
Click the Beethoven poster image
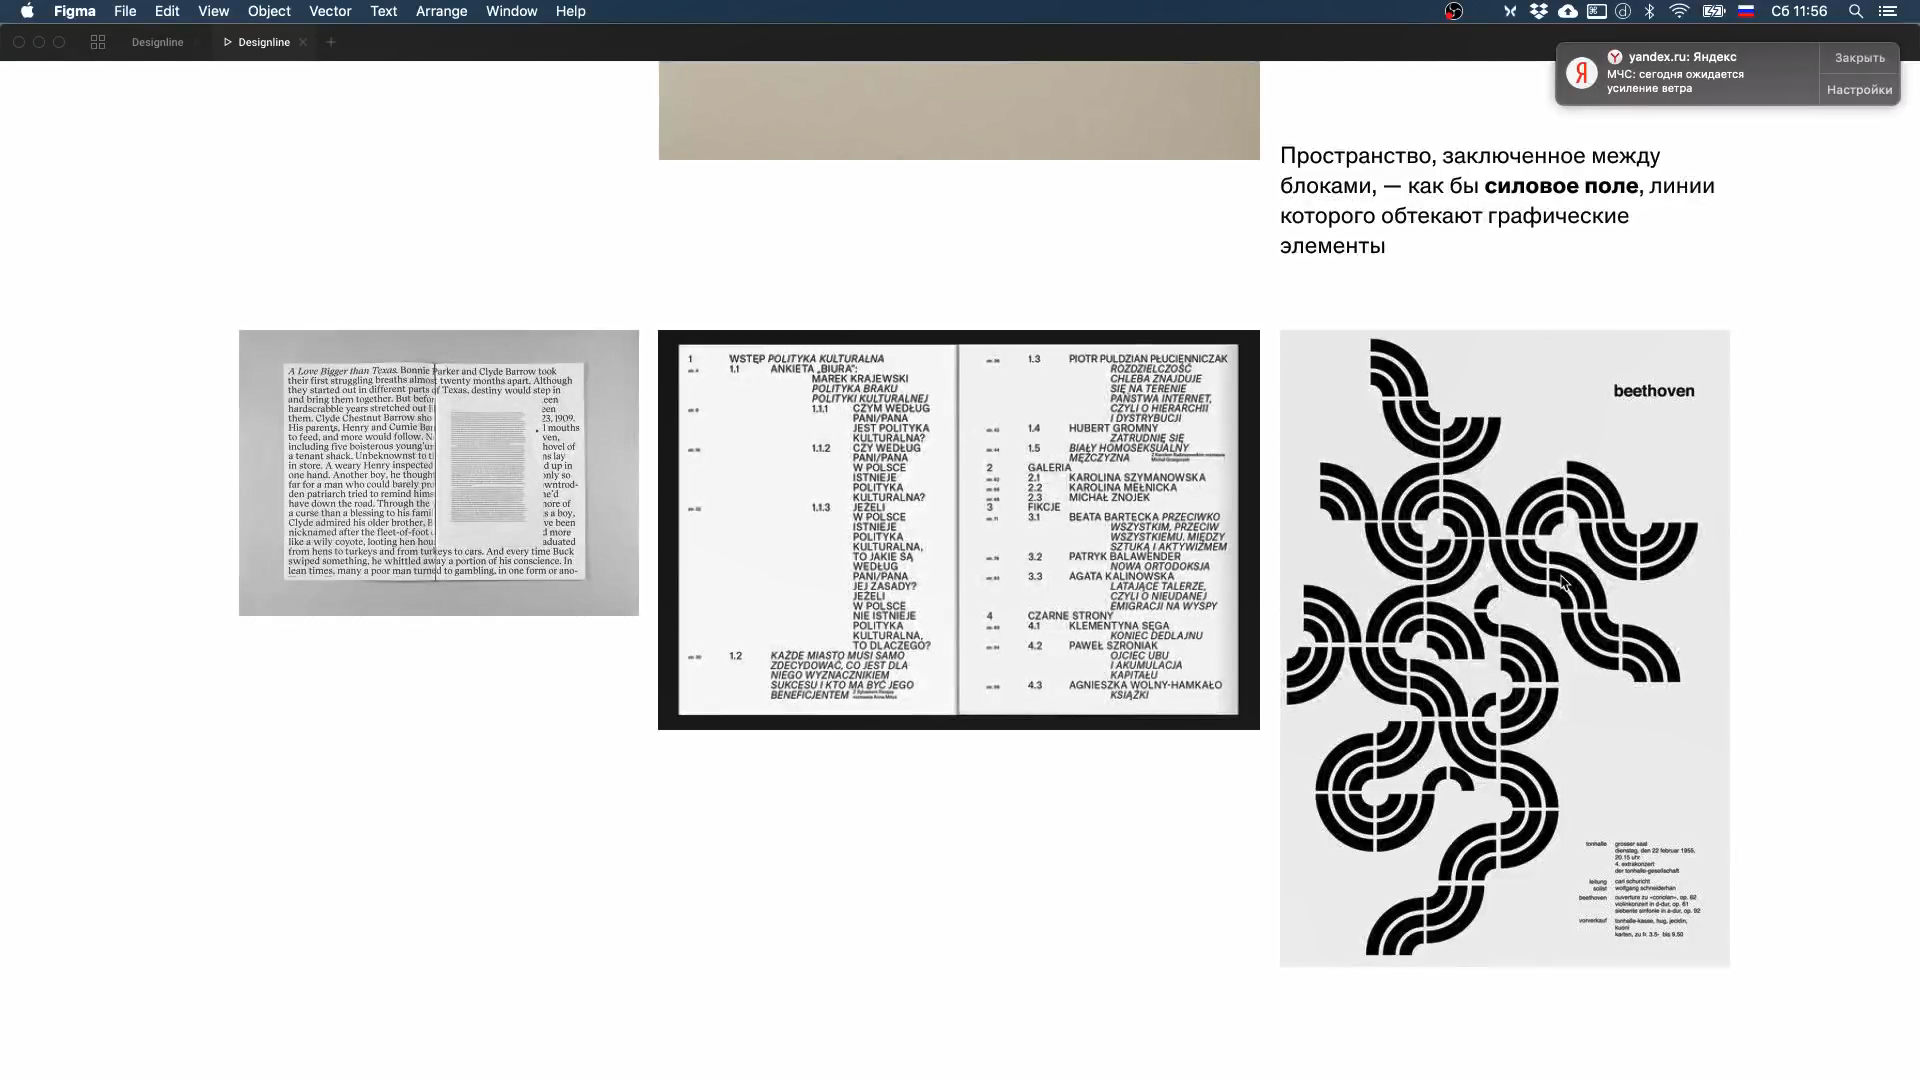coord(1504,648)
